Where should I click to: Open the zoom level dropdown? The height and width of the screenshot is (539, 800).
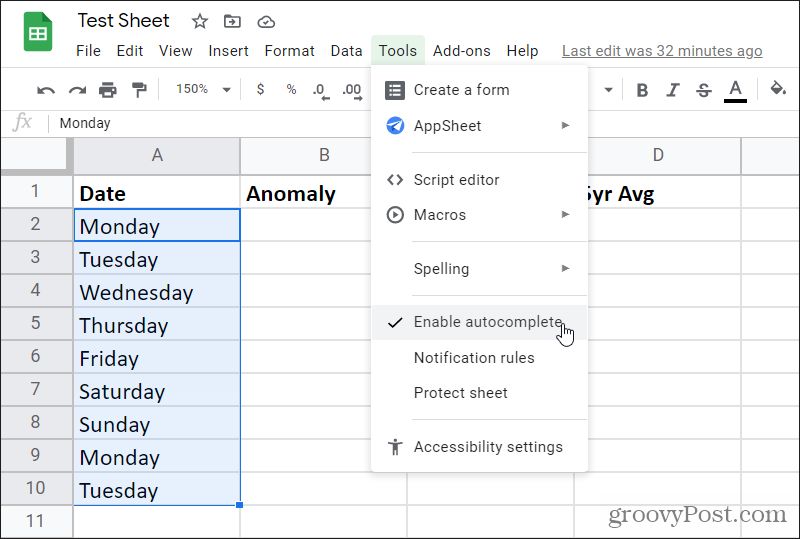[x=203, y=89]
